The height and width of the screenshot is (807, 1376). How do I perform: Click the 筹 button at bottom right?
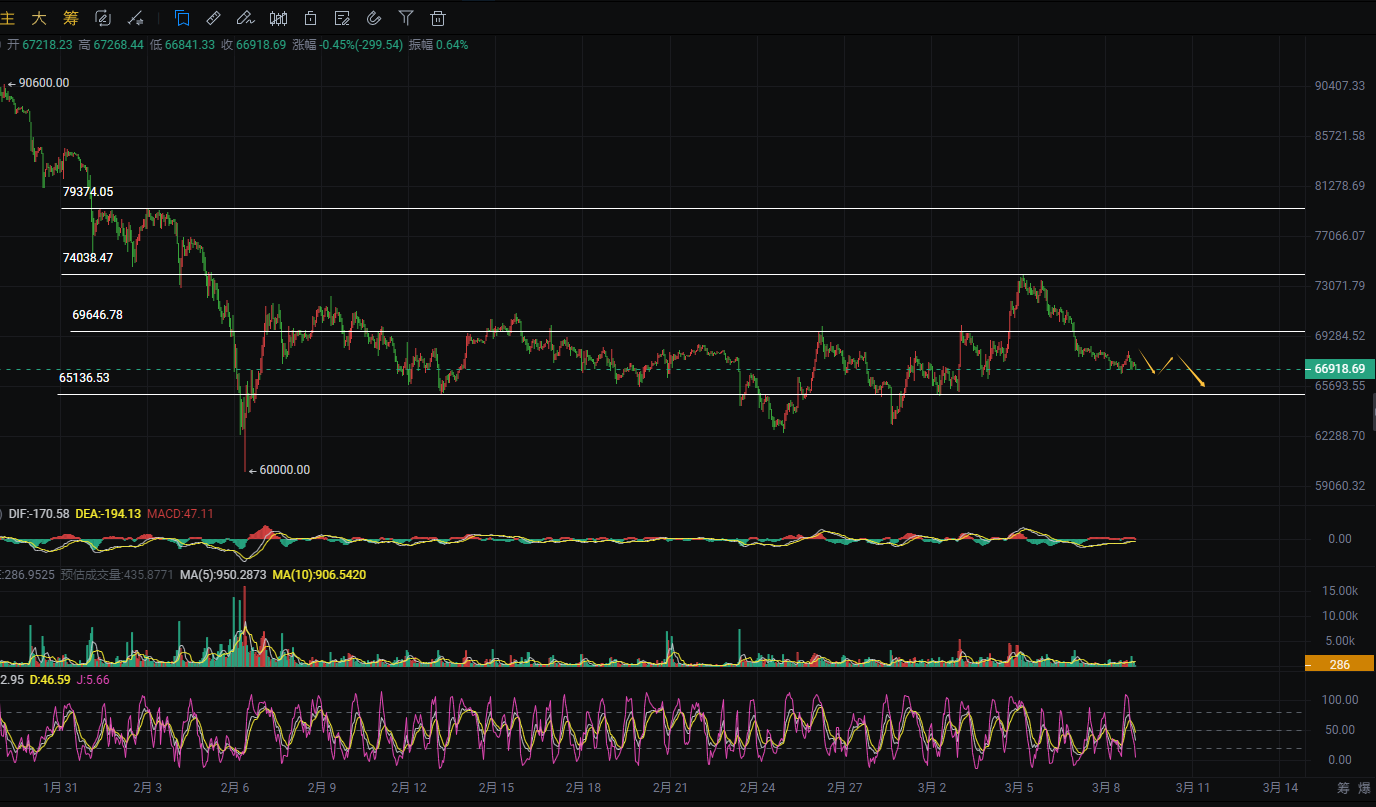(x=1343, y=788)
